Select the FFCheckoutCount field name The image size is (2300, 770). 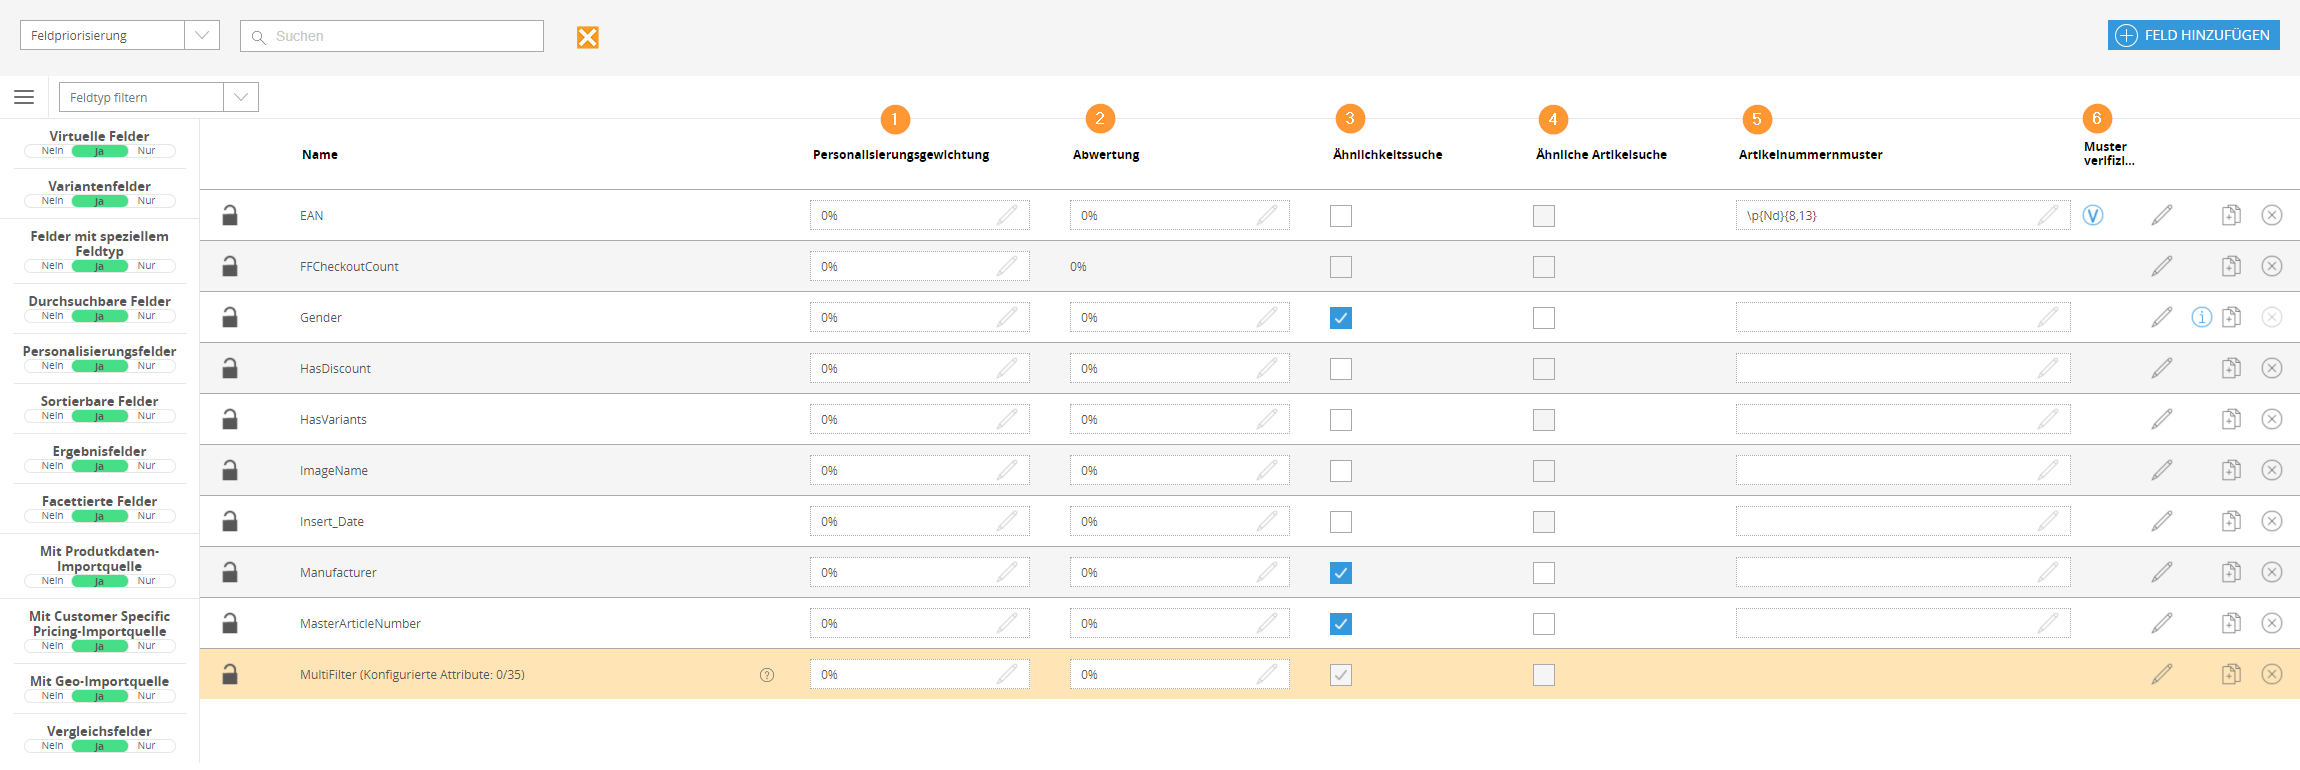click(349, 267)
